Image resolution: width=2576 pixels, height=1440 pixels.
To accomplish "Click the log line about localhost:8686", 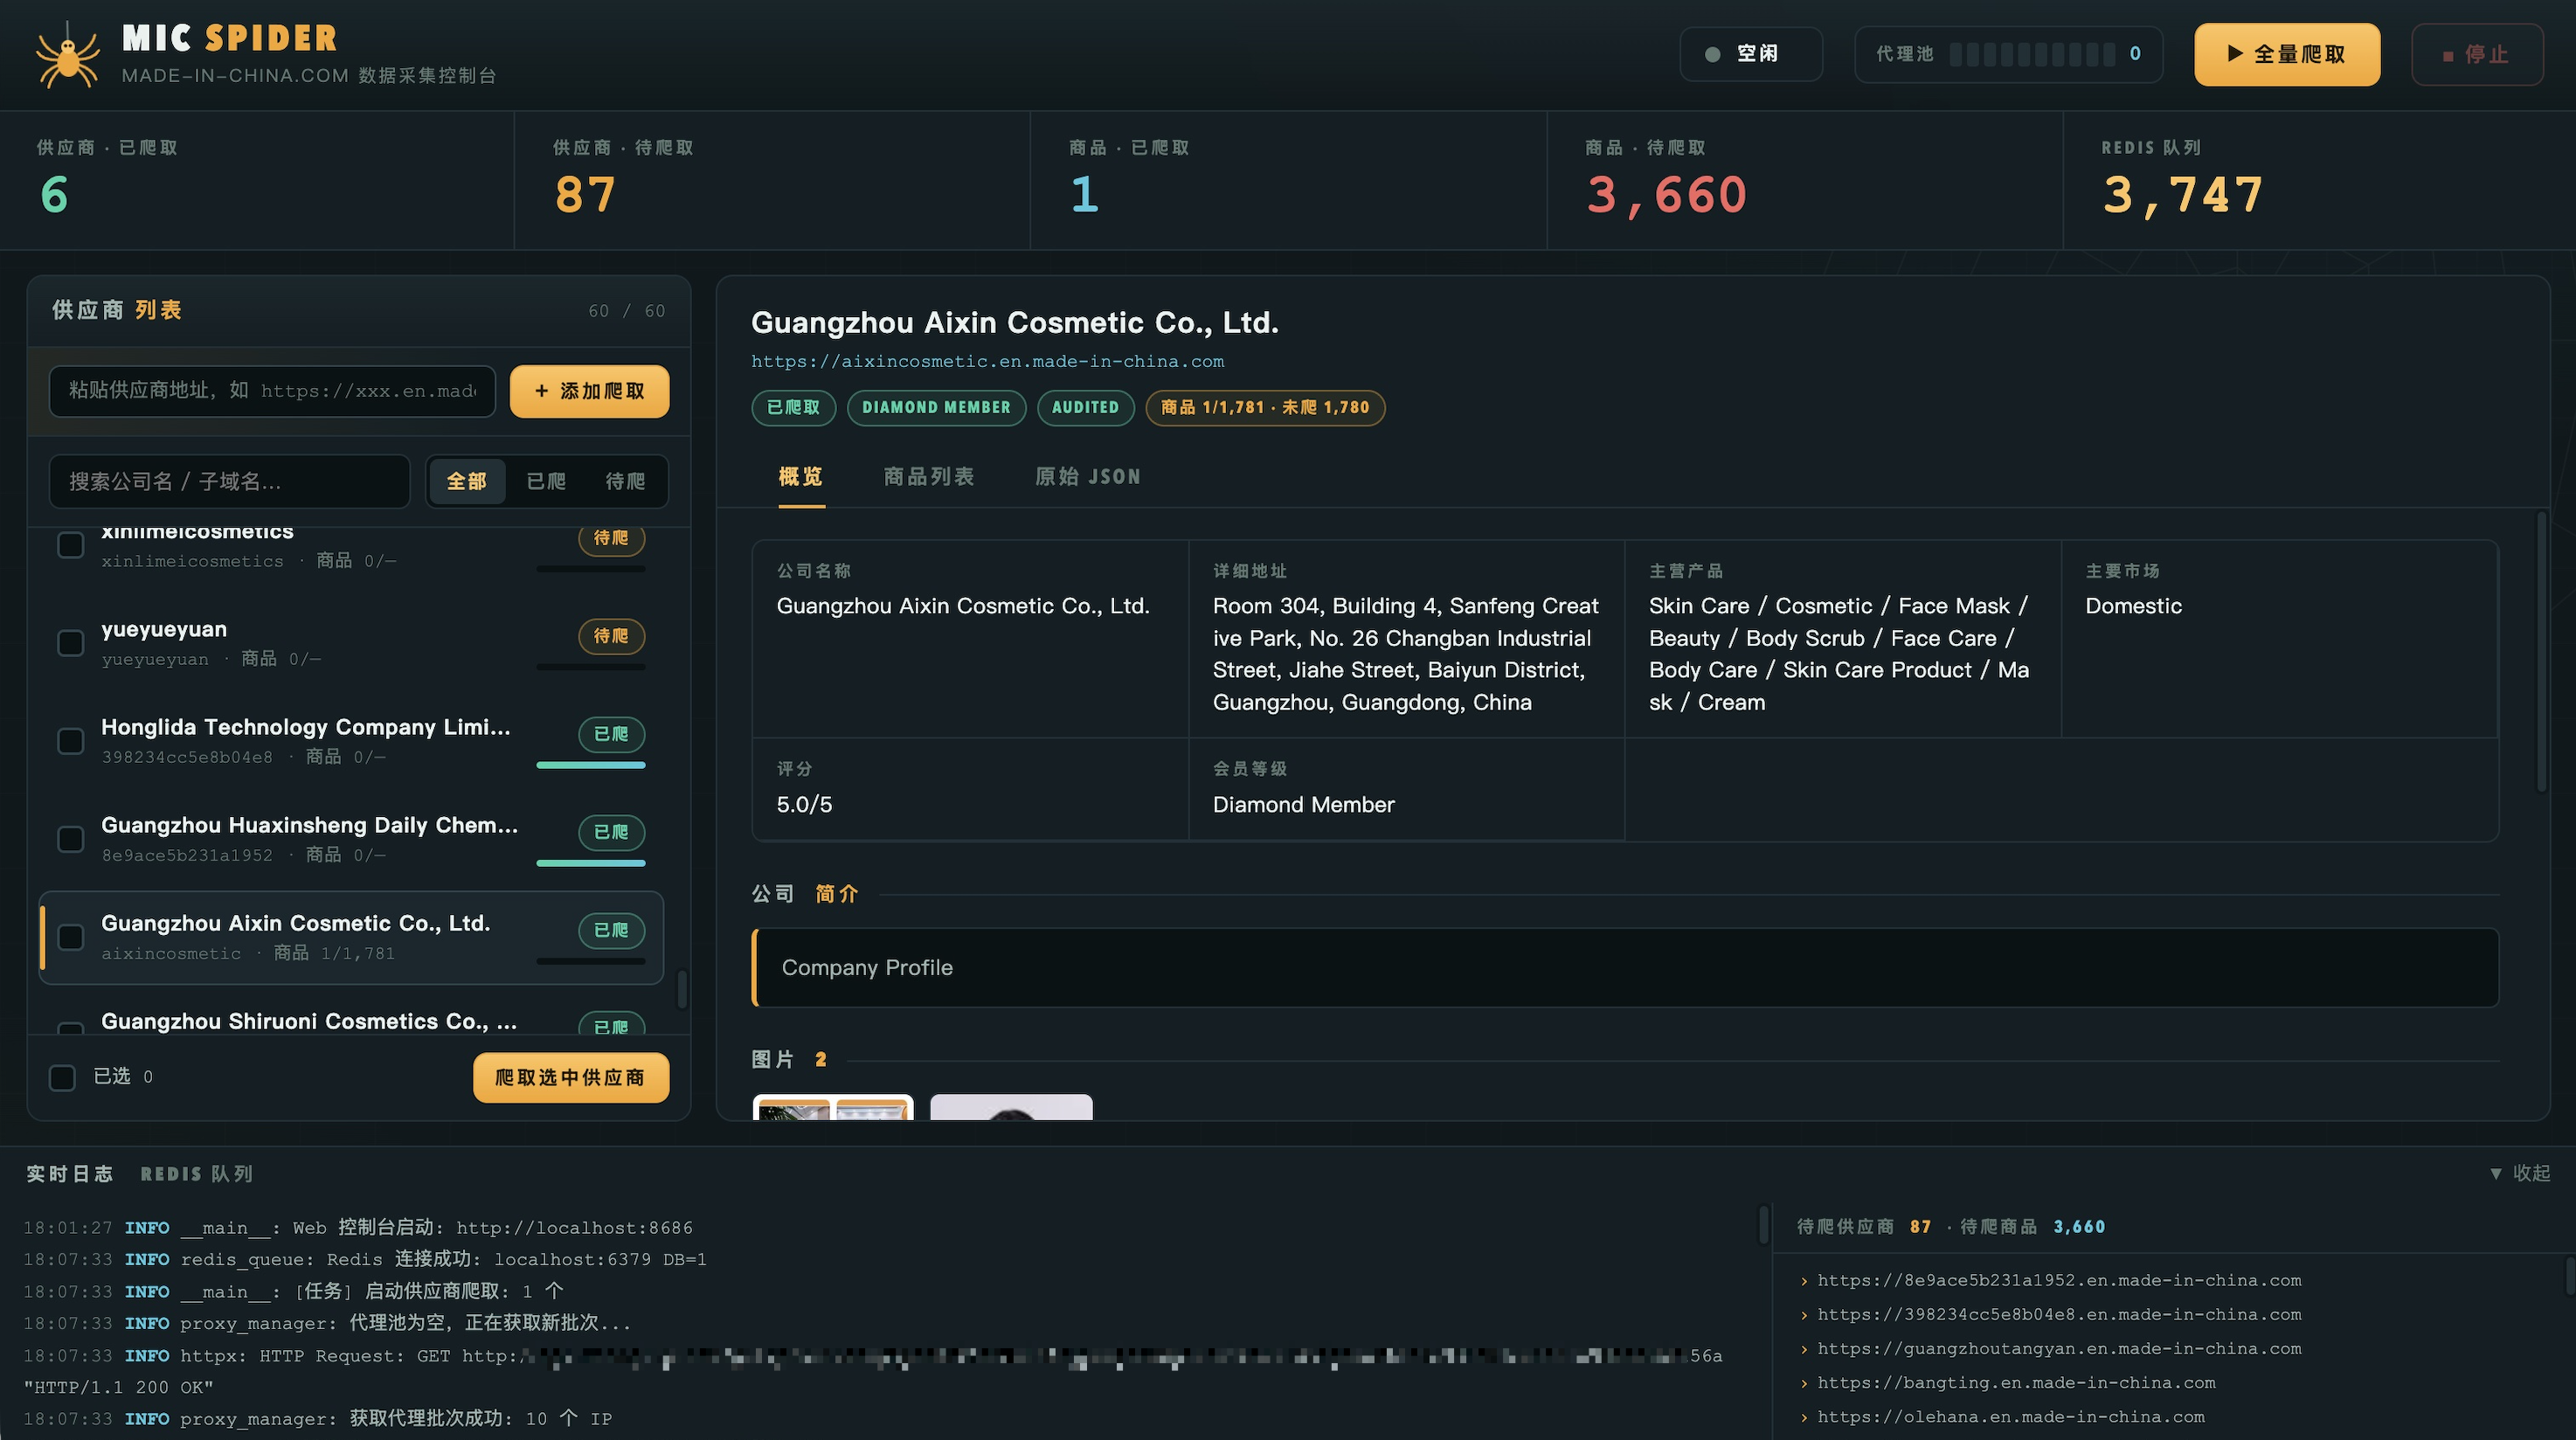I will point(358,1228).
